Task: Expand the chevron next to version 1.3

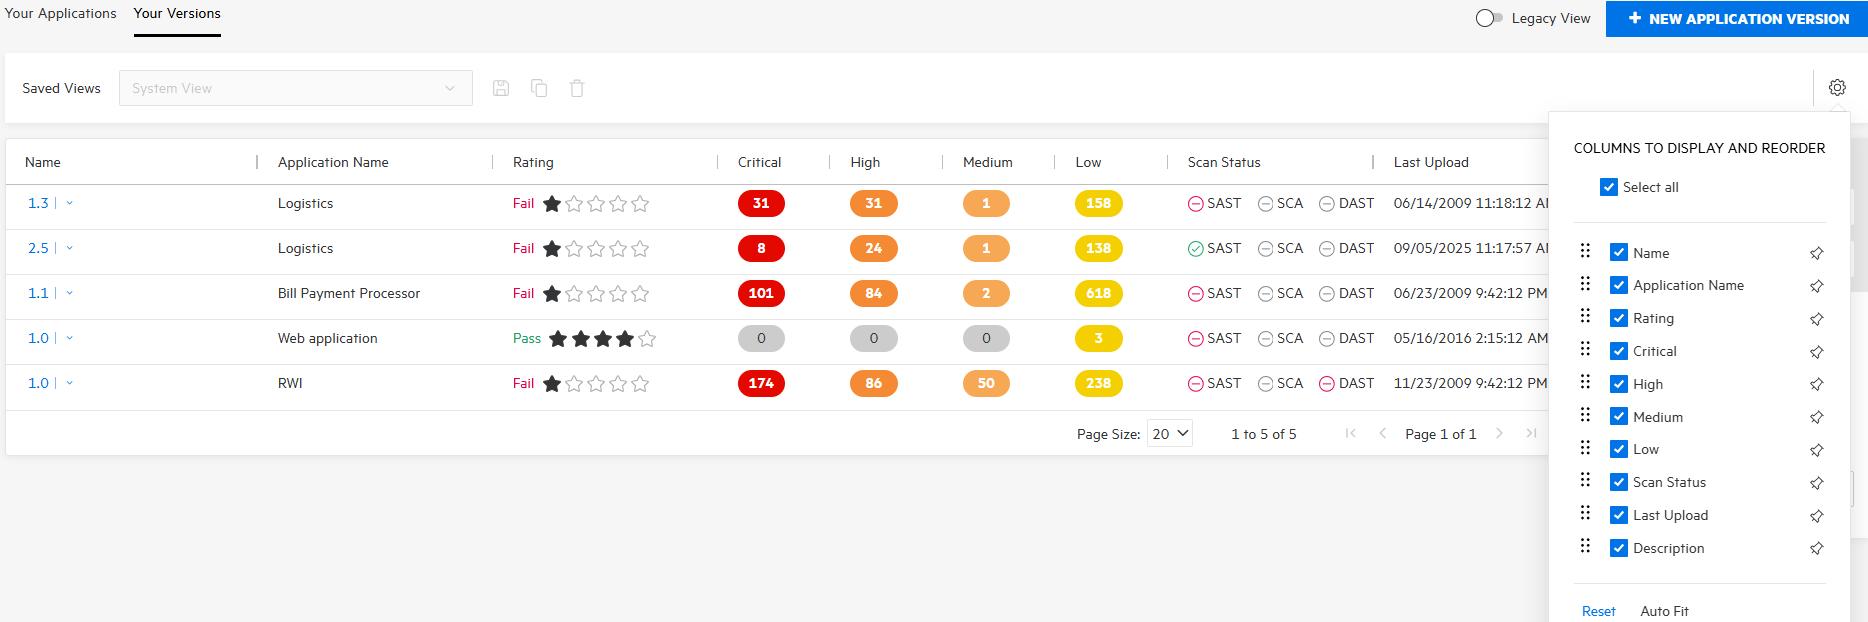Action: pyautogui.click(x=70, y=203)
